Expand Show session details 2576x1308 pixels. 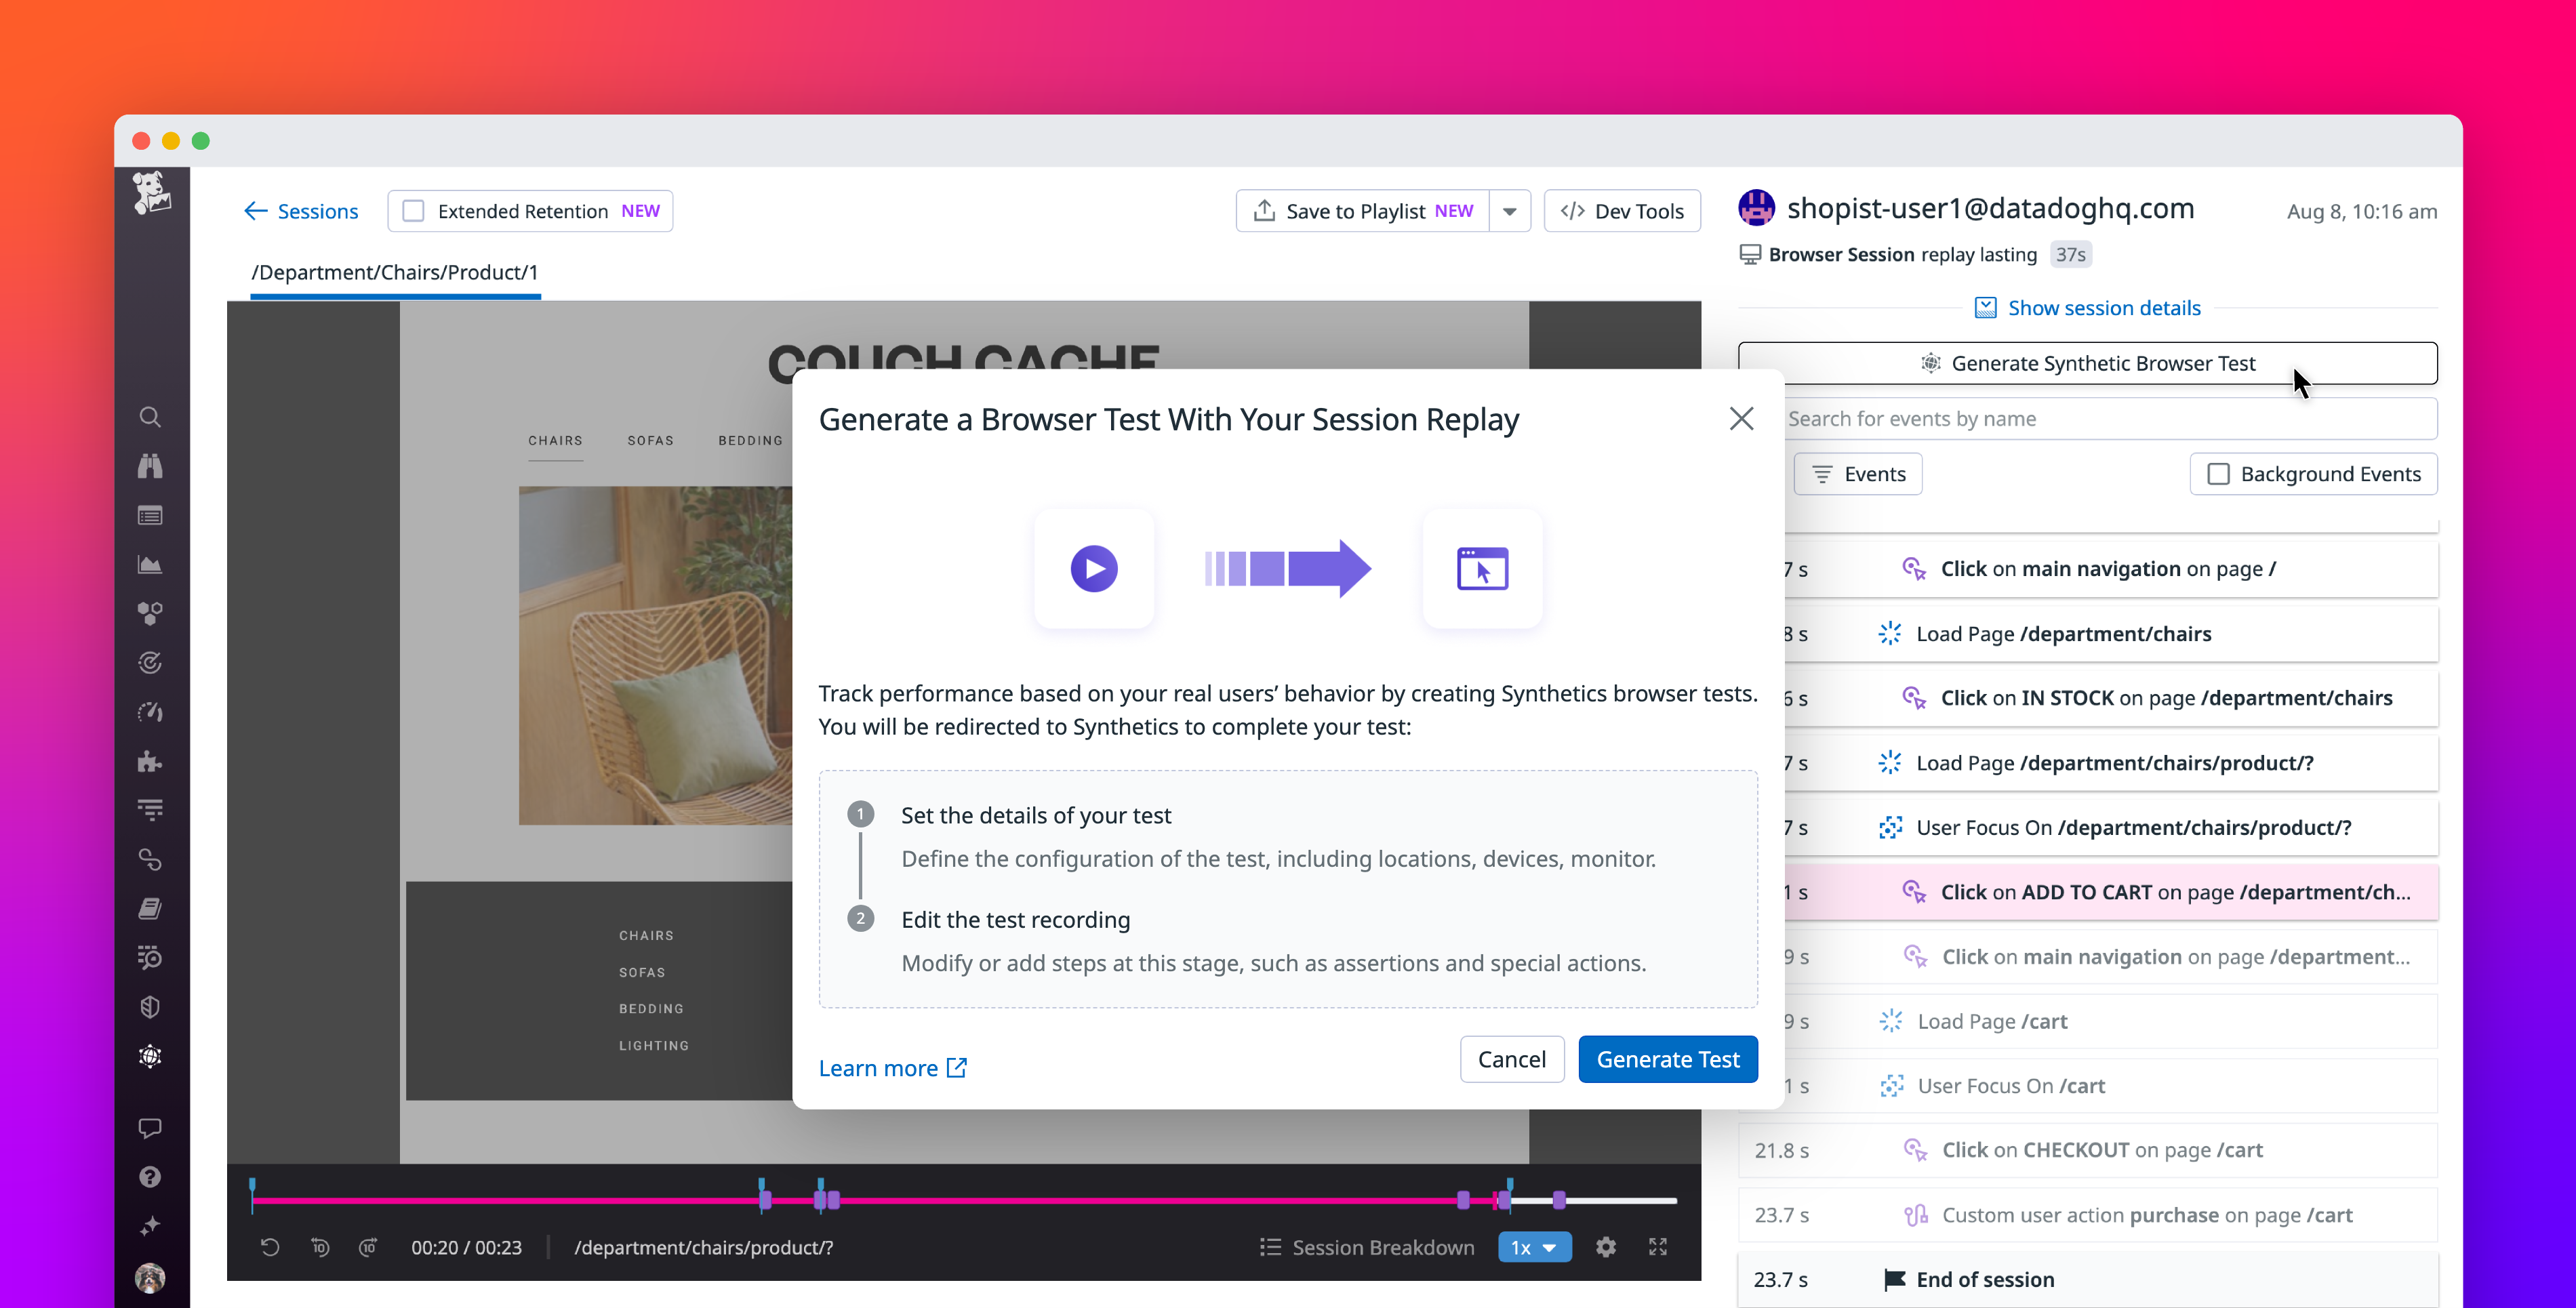2104,307
